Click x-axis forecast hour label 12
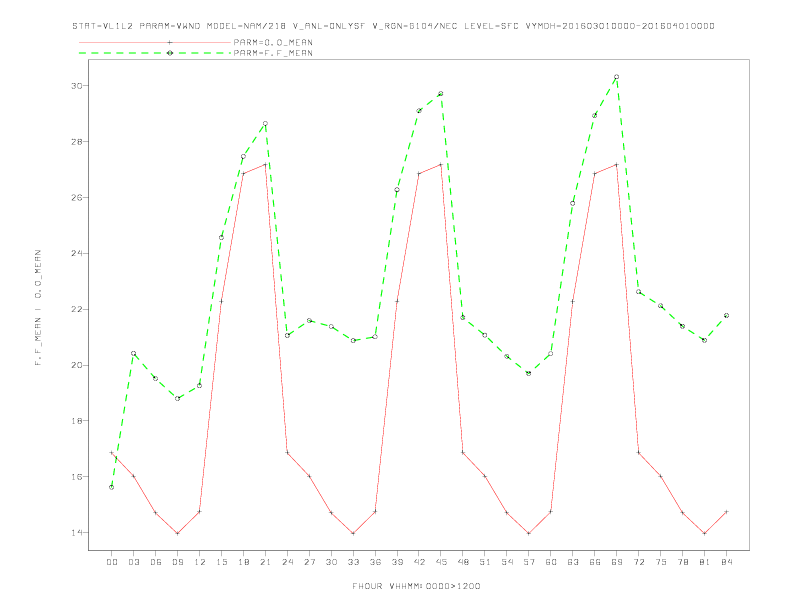 (x=200, y=562)
